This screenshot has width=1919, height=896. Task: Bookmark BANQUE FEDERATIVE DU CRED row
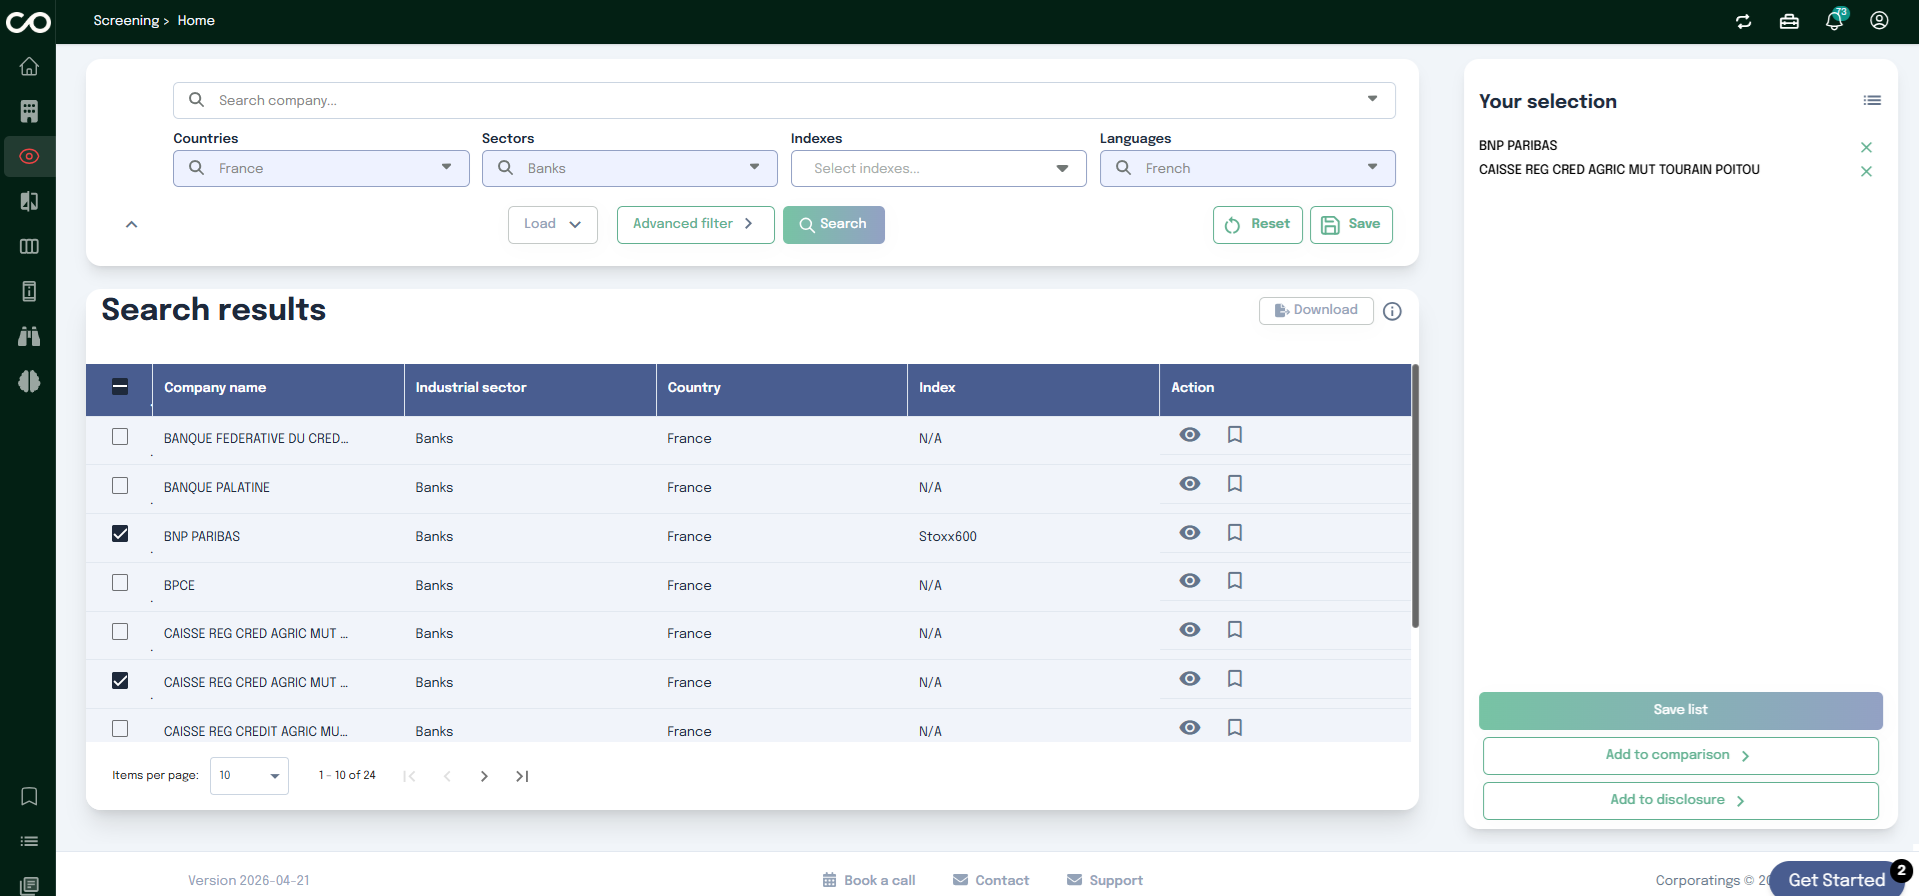point(1235,435)
